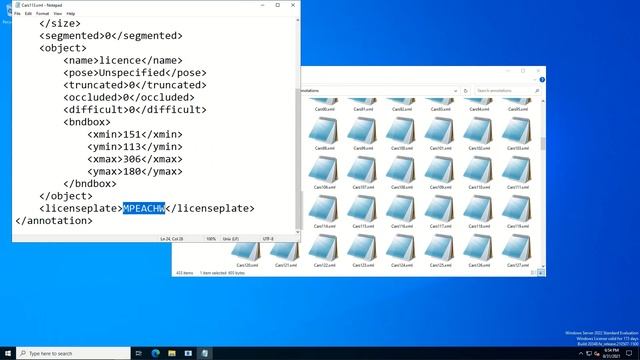Select the Cars120.xml file icon

[246, 252]
